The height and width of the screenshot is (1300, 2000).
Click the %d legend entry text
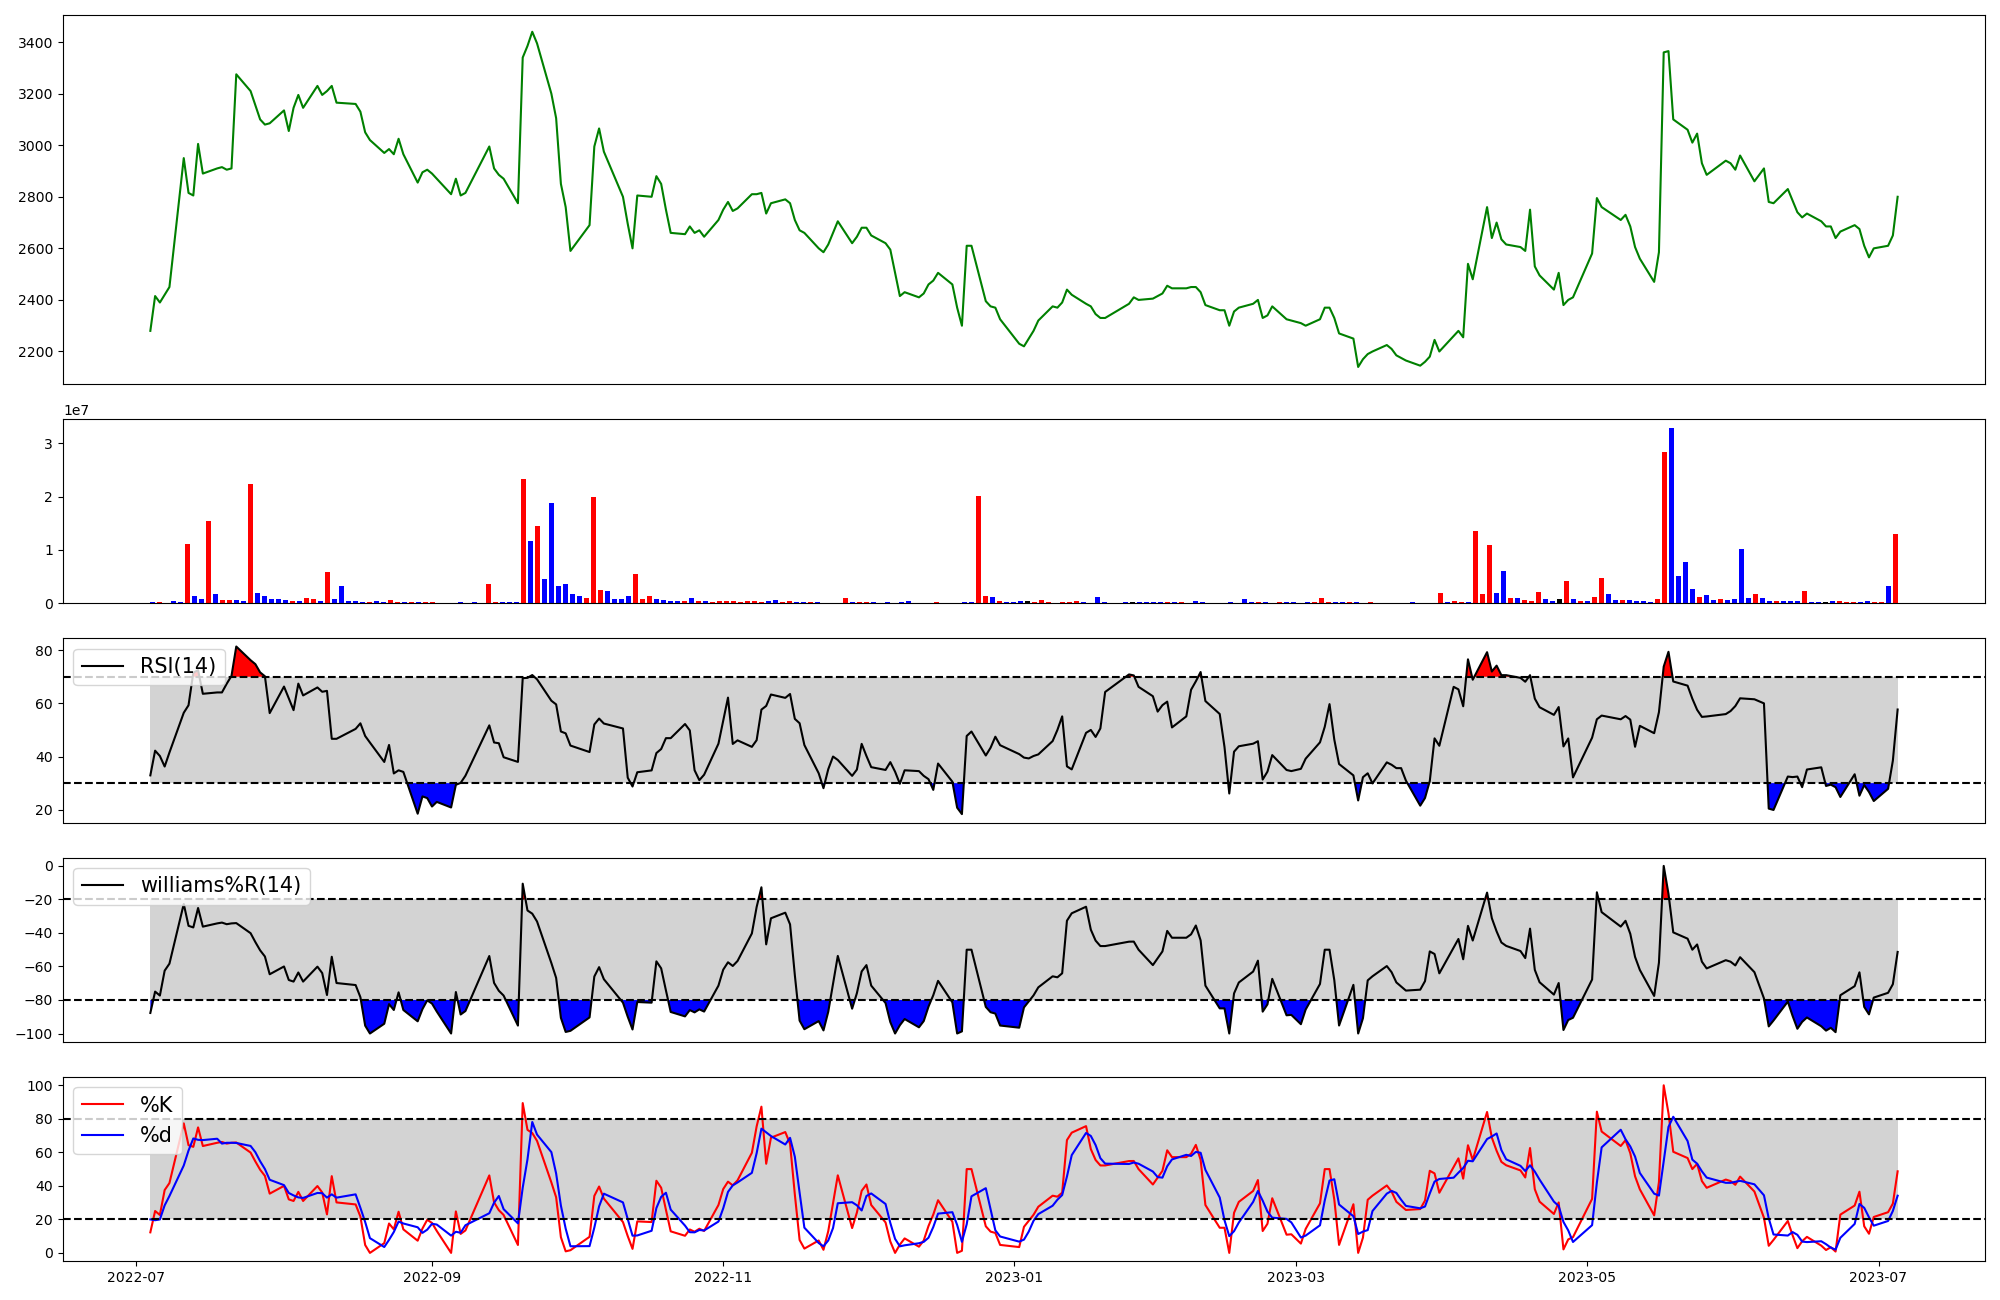pos(156,1135)
